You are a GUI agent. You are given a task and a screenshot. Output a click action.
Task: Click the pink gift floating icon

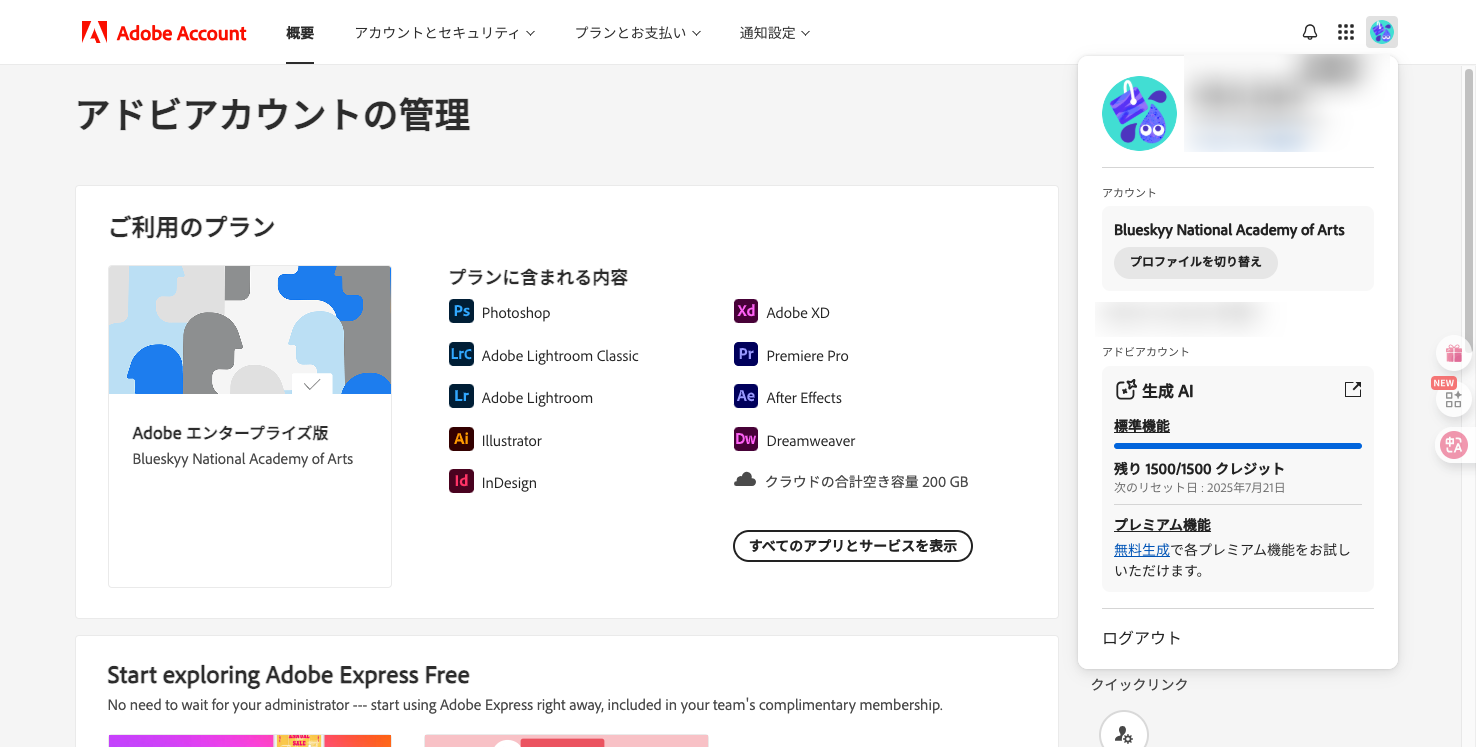point(1452,353)
